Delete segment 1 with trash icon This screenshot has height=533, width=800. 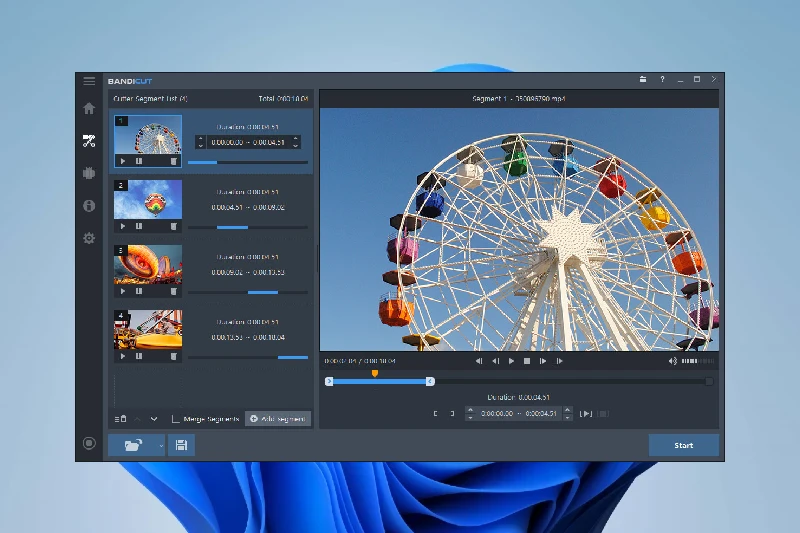[173, 161]
